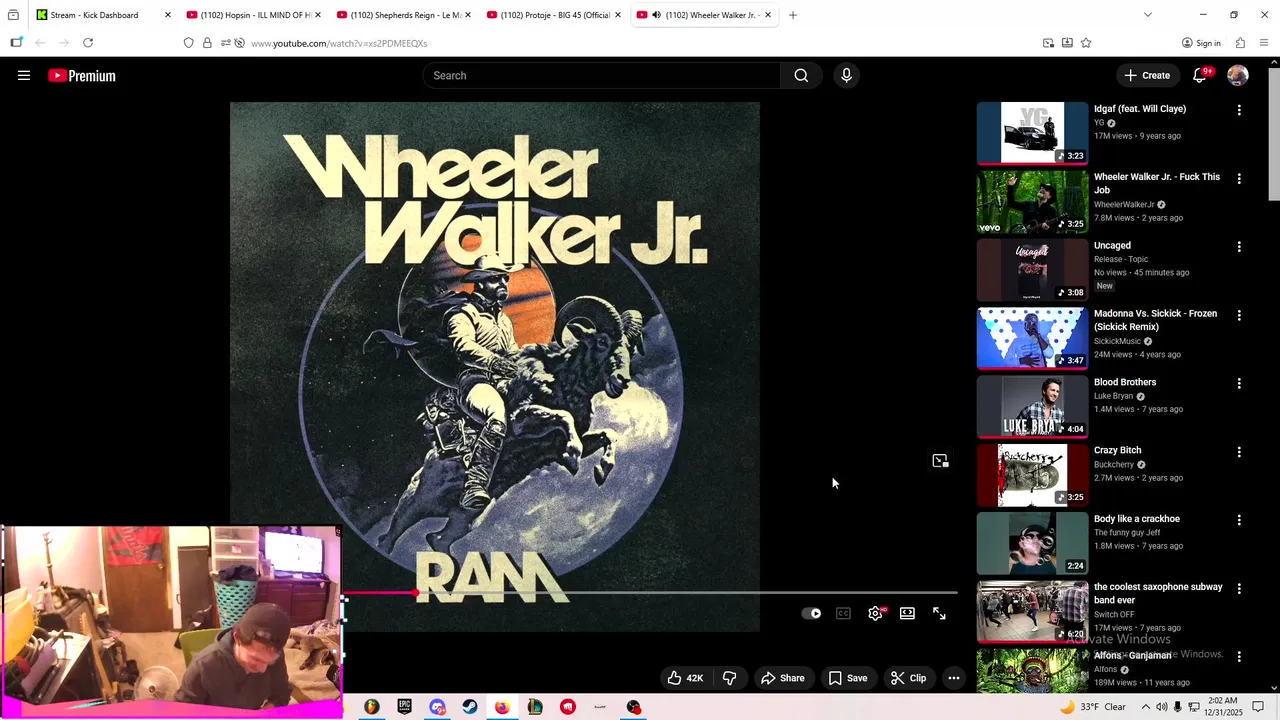This screenshot has height=720, width=1280.
Task: Open Epic Games launcher from taskbar
Action: 404,707
